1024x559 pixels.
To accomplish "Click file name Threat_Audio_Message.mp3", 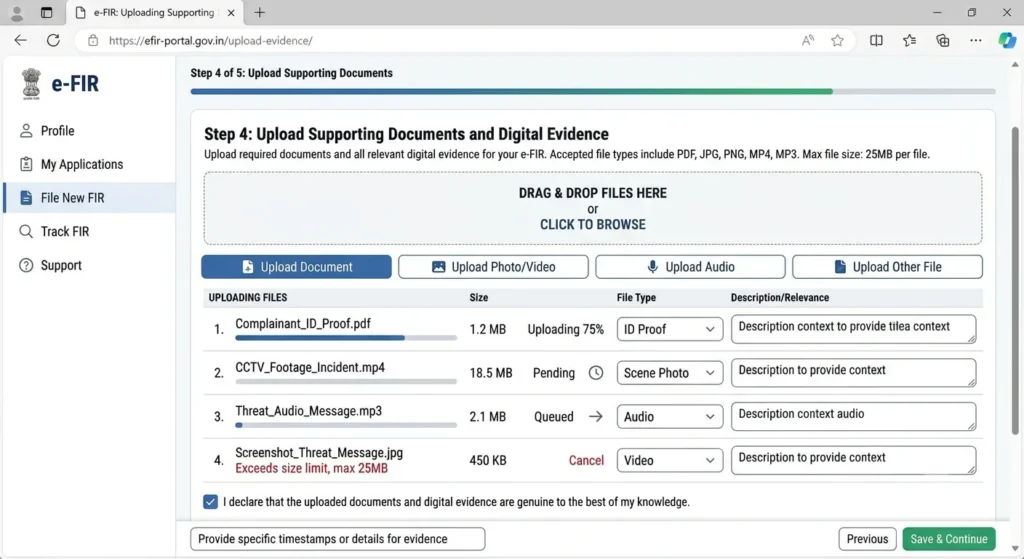I will tap(308, 411).
